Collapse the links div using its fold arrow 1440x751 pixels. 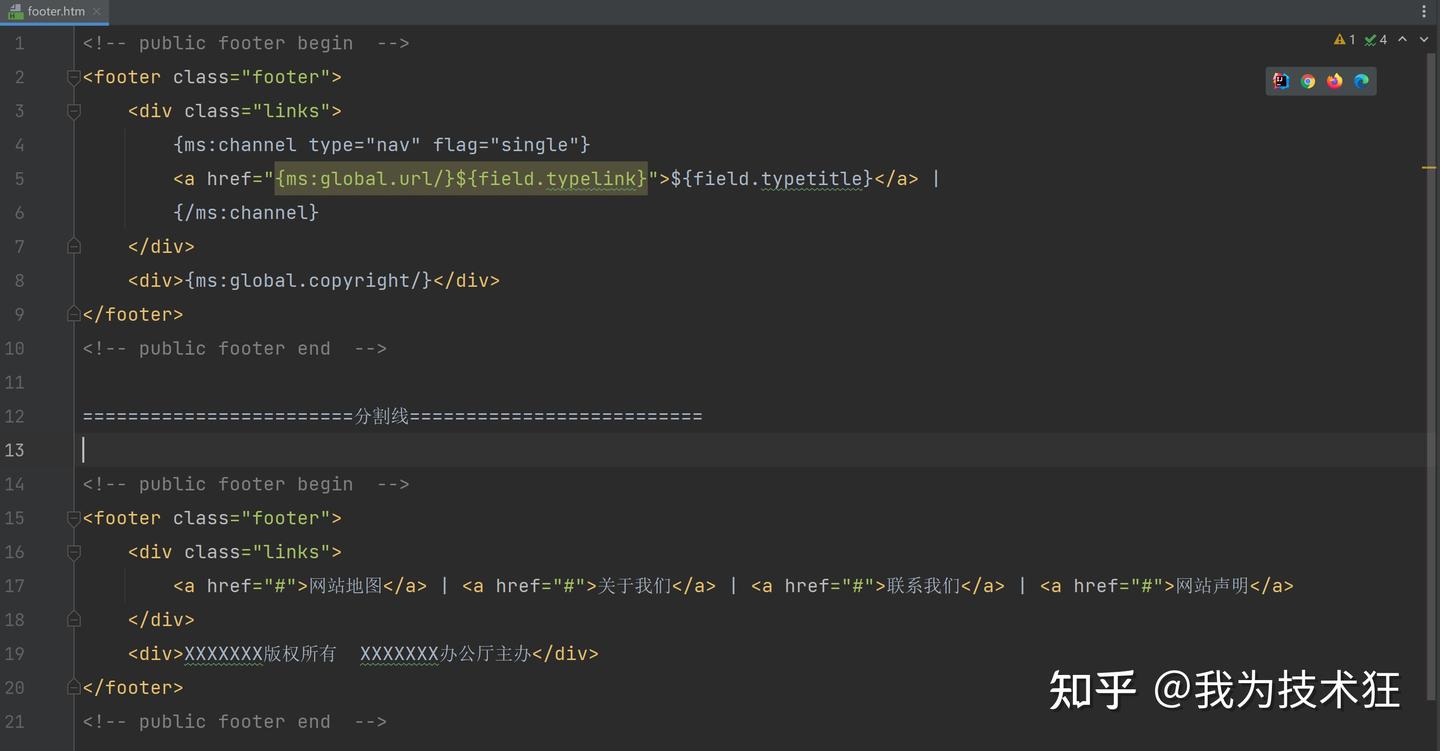pyautogui.click(x=73, y=111)
